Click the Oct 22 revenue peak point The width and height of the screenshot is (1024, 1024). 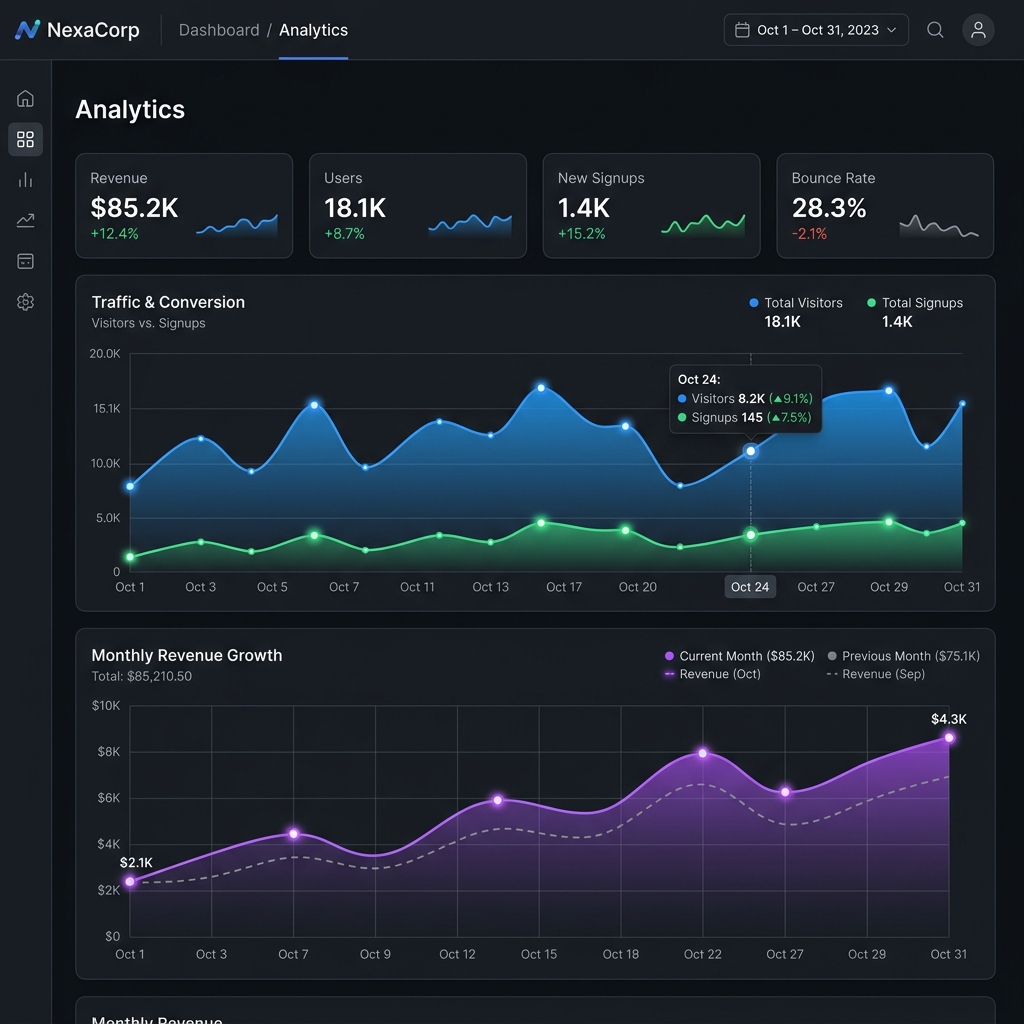(703, 753)
